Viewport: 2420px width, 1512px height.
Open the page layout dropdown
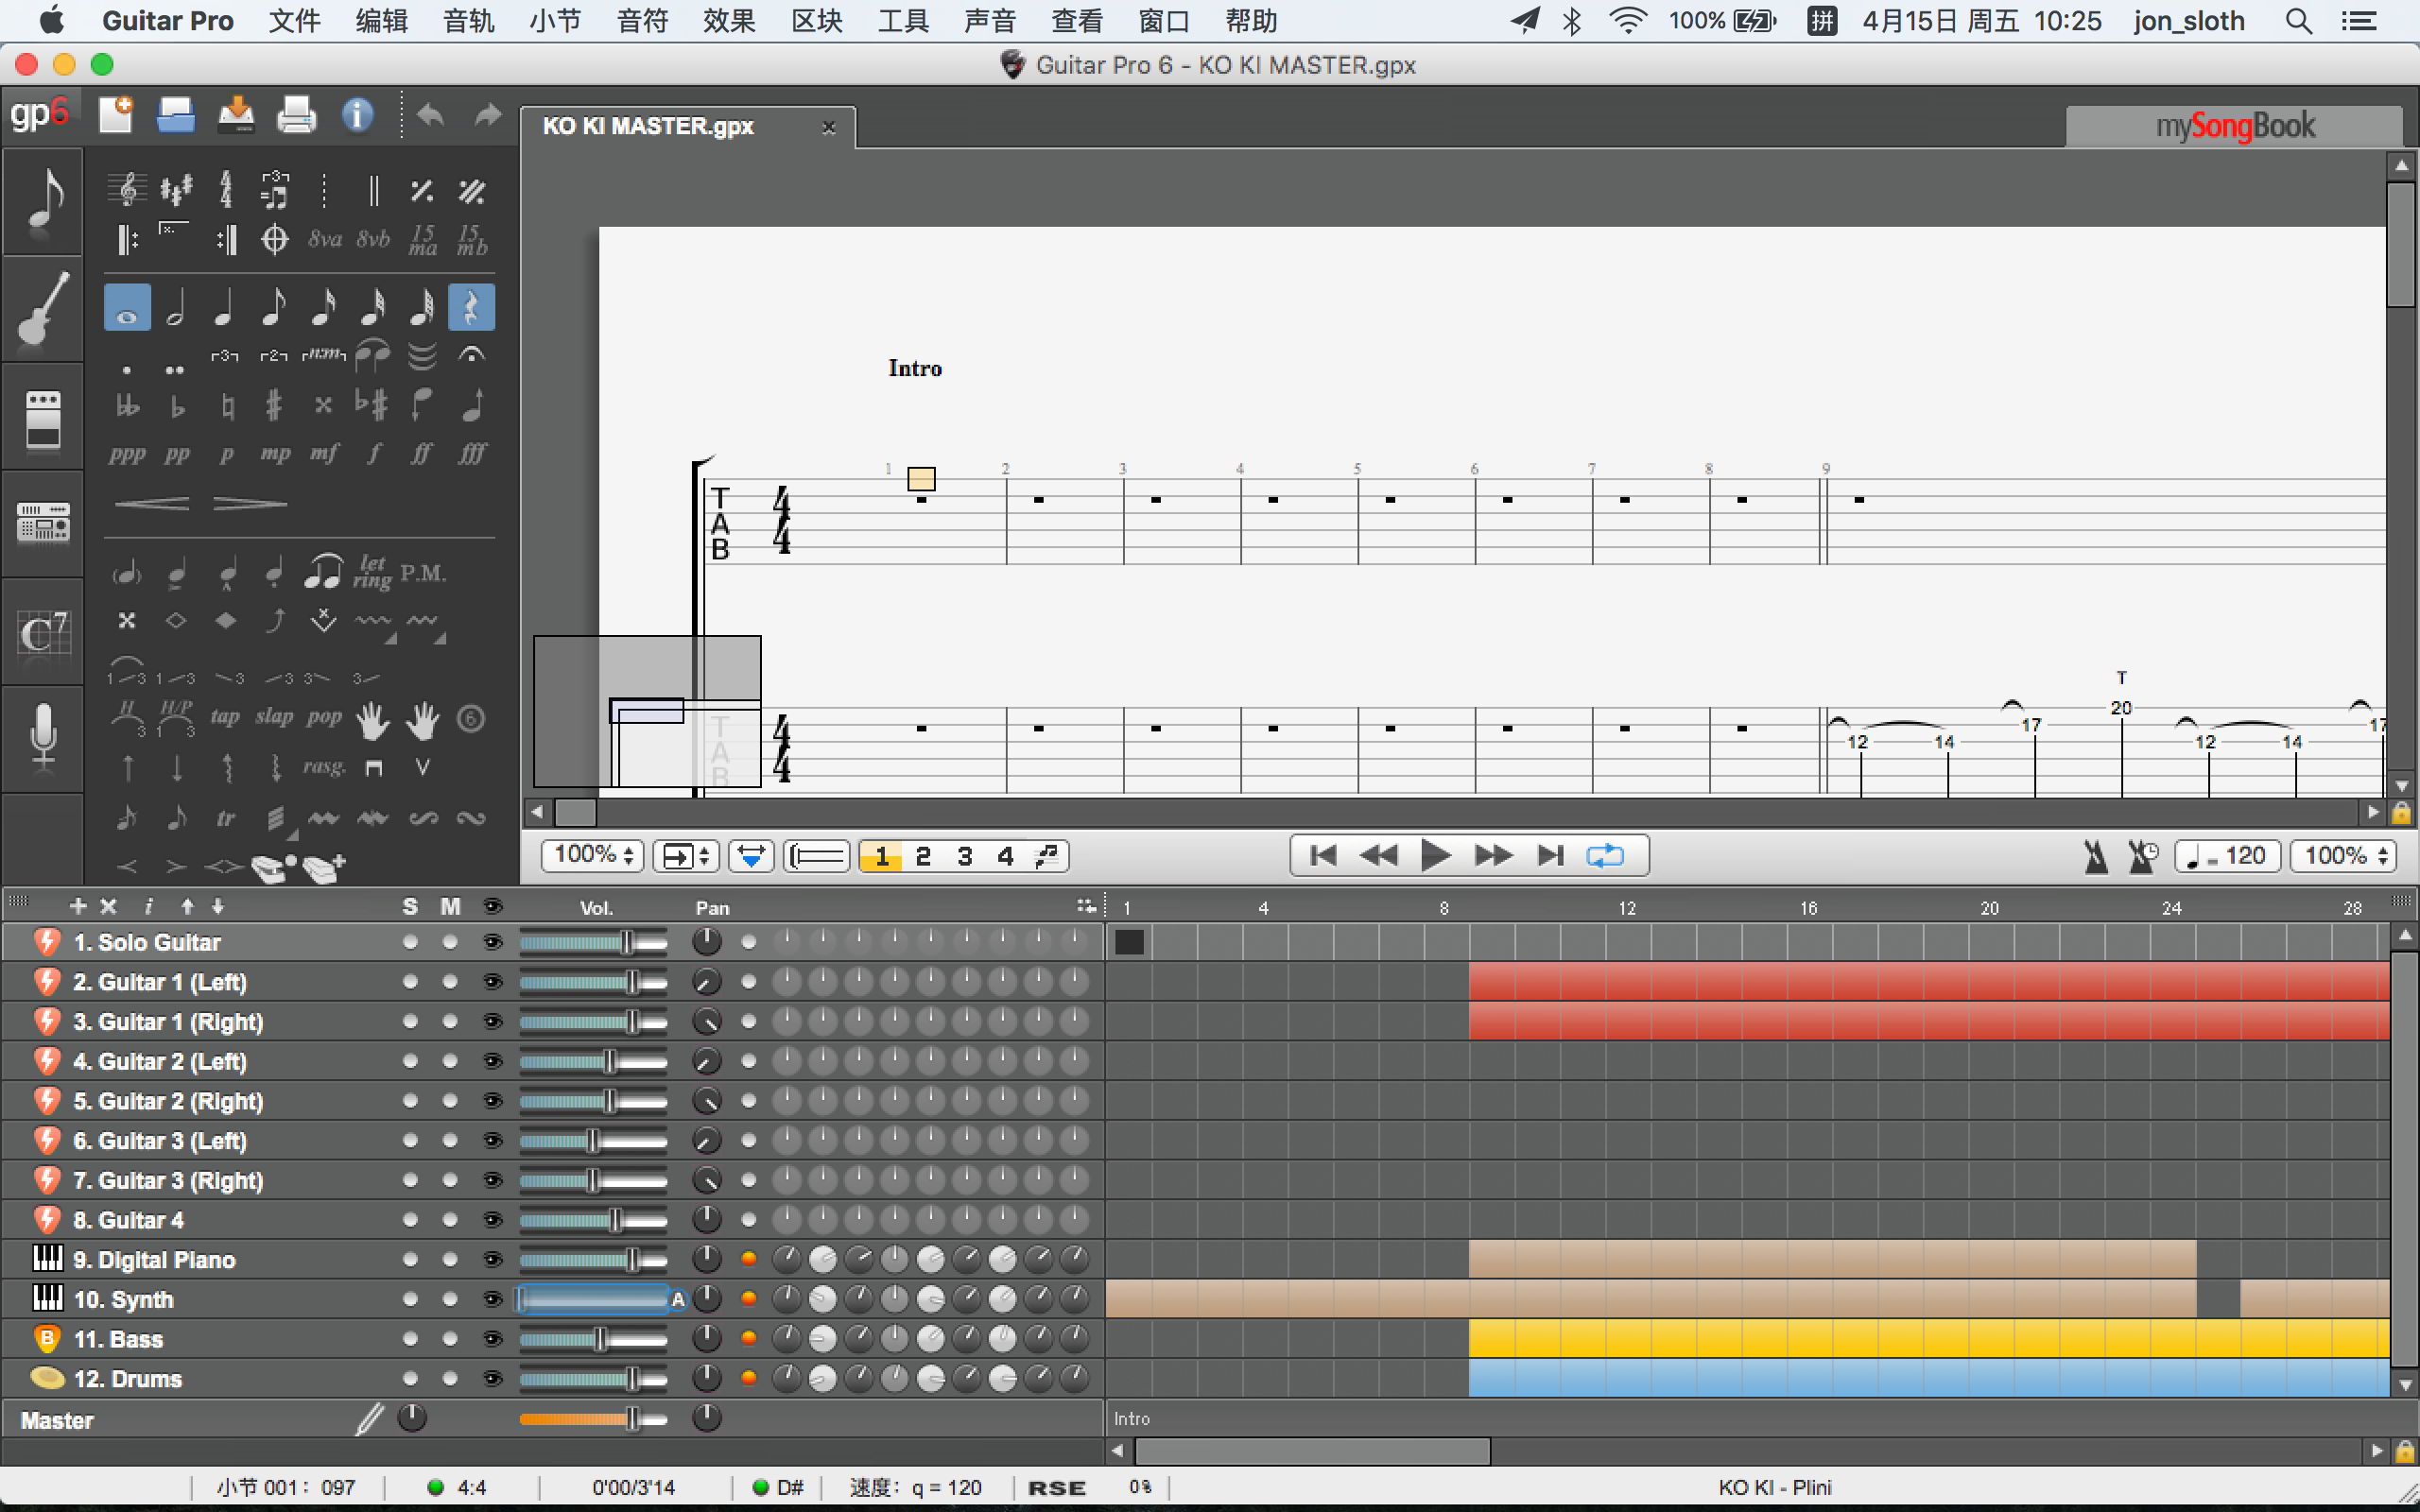(x=685, y=856)
